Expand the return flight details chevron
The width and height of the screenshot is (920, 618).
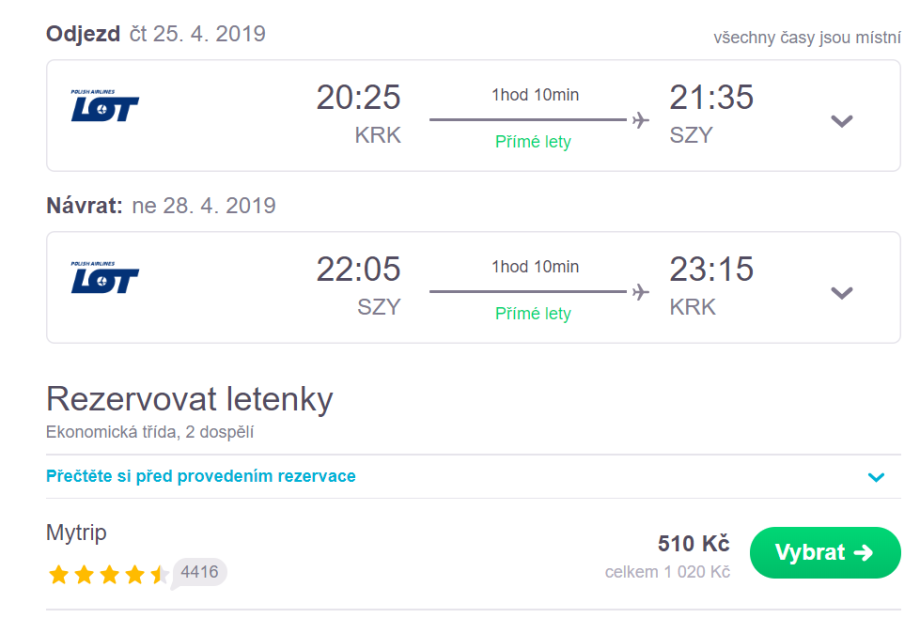(842, 293)
